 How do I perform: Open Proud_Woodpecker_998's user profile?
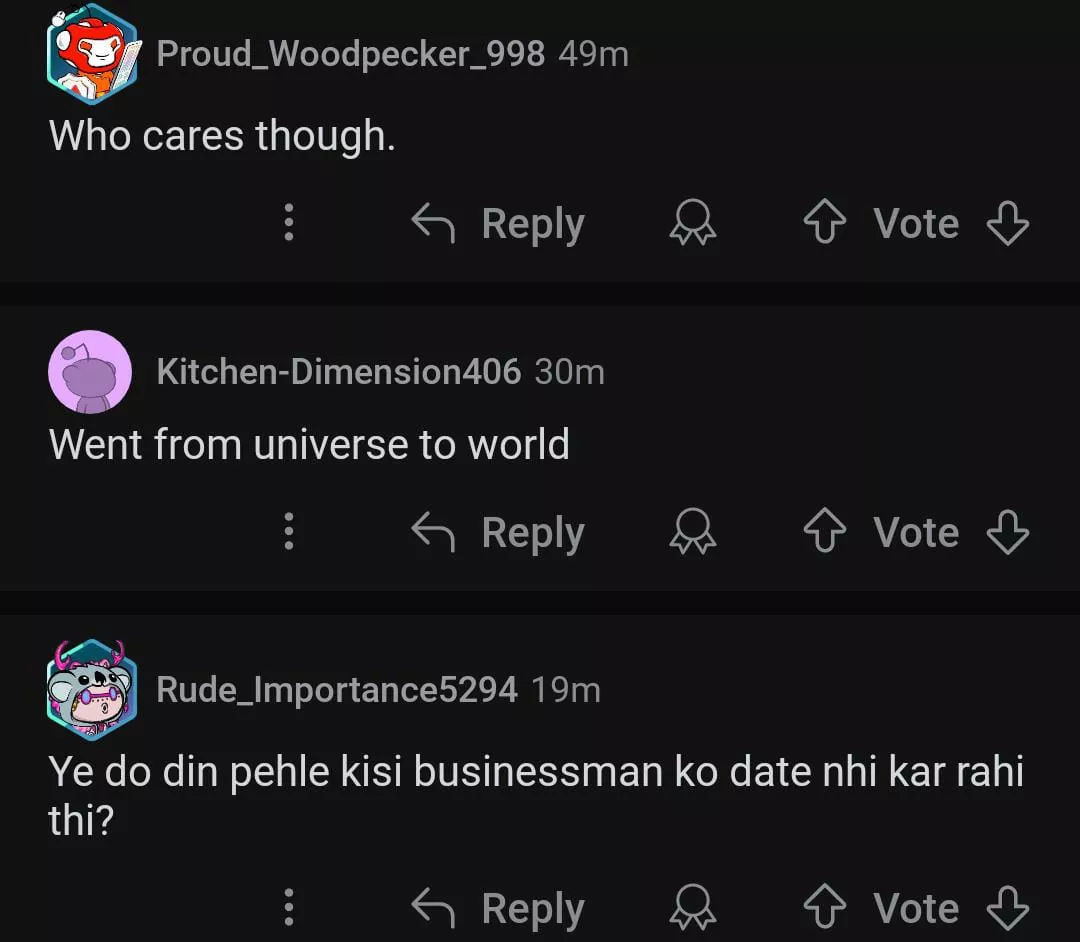[x=350, y=53]
